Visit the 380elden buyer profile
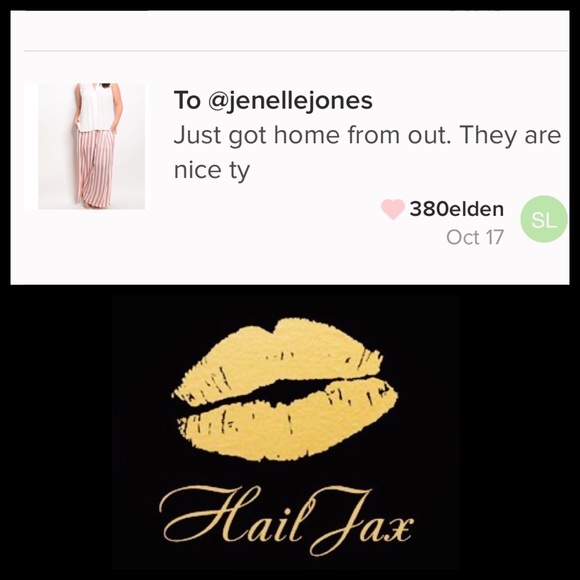The width and height of the screenshot is (580, 580). click(456, 209)
